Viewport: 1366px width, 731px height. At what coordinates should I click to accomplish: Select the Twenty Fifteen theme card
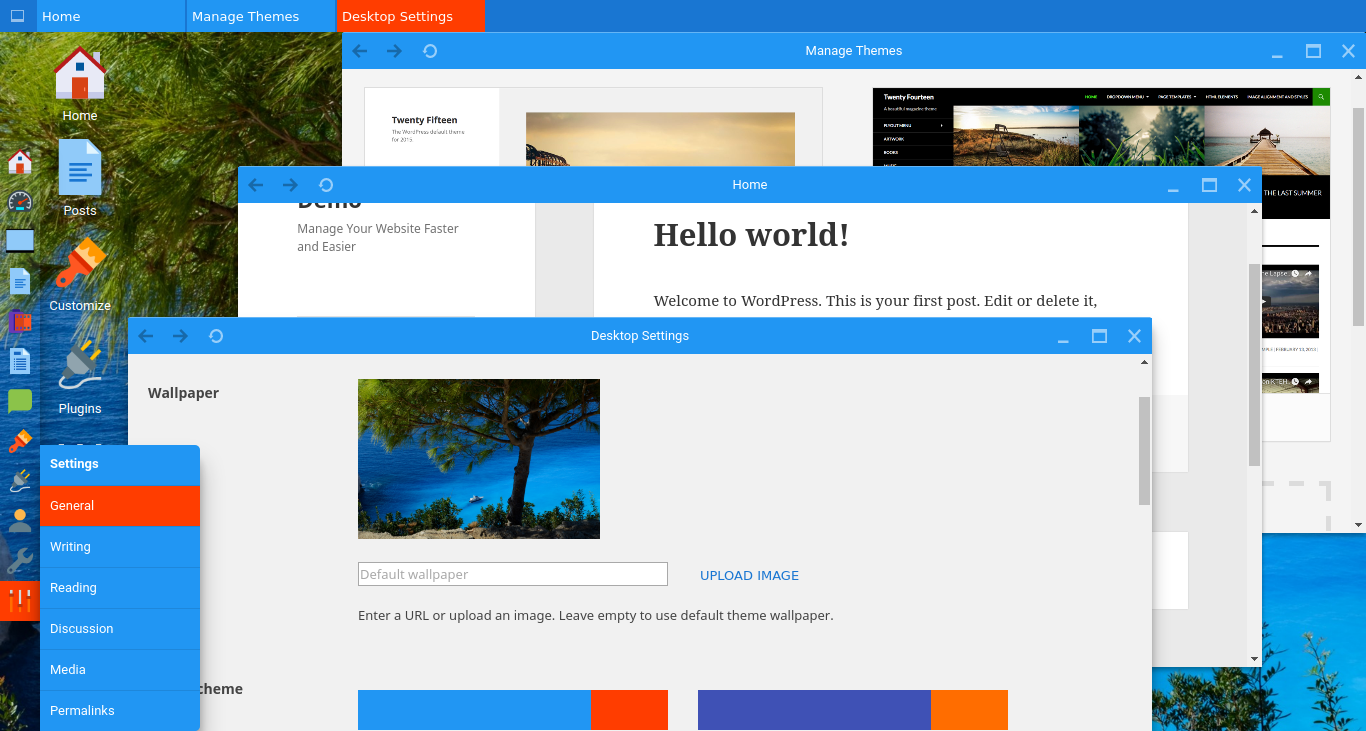click(593, 127)
